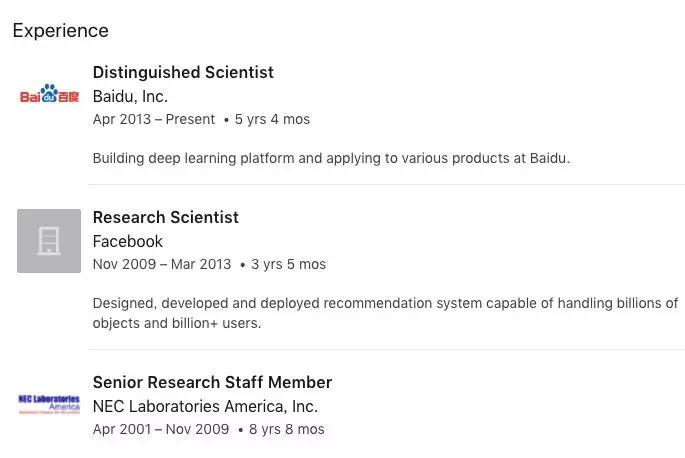Screen dimensions: 685x458
Task: Open the Distinguished Scientist position title
Action: pyautogui.click(x=183, y=72)
